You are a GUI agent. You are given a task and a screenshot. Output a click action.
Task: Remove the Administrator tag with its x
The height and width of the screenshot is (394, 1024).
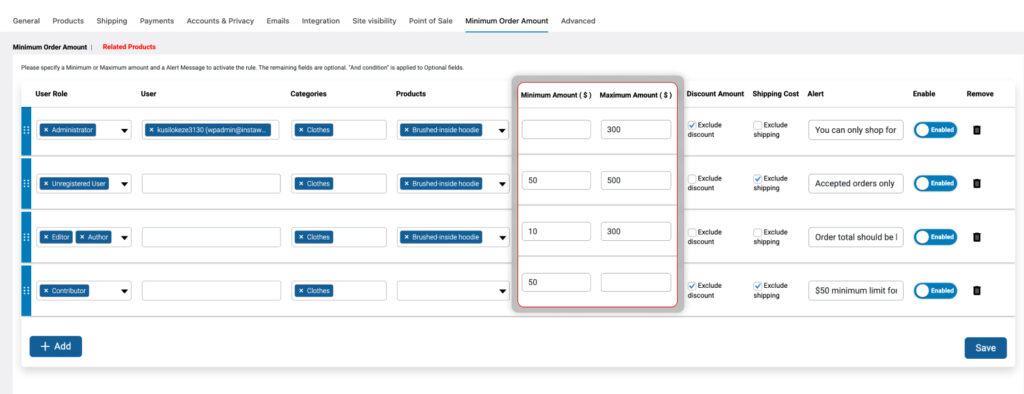pyautogui.click(x=46, y=130)
